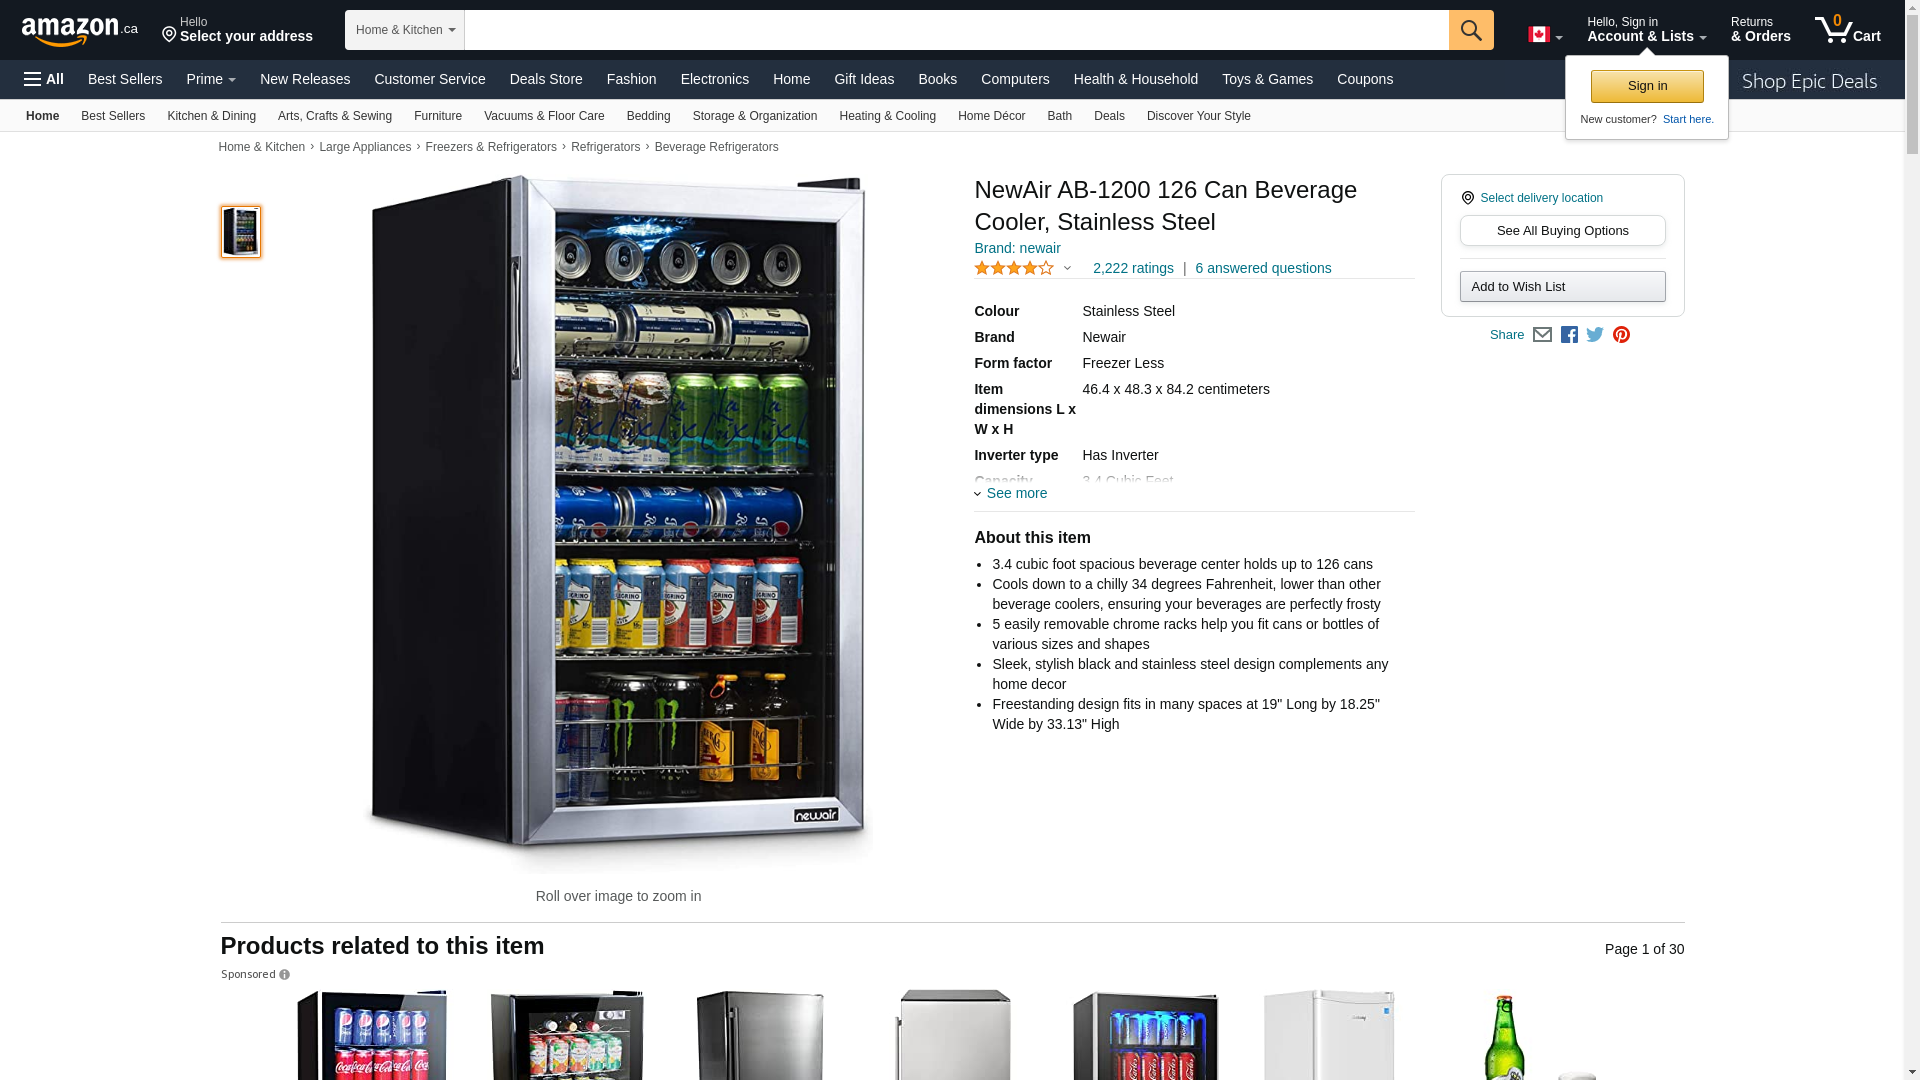Expand the Canada flag country selector
Image resolution: width=1920 pixels, height=1080 pixels.
pos(1545,35)
